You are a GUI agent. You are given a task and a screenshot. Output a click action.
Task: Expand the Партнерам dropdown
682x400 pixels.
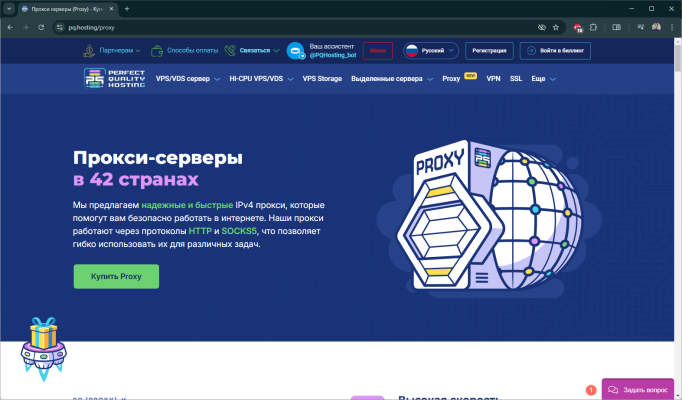click(x=109, y=50)
